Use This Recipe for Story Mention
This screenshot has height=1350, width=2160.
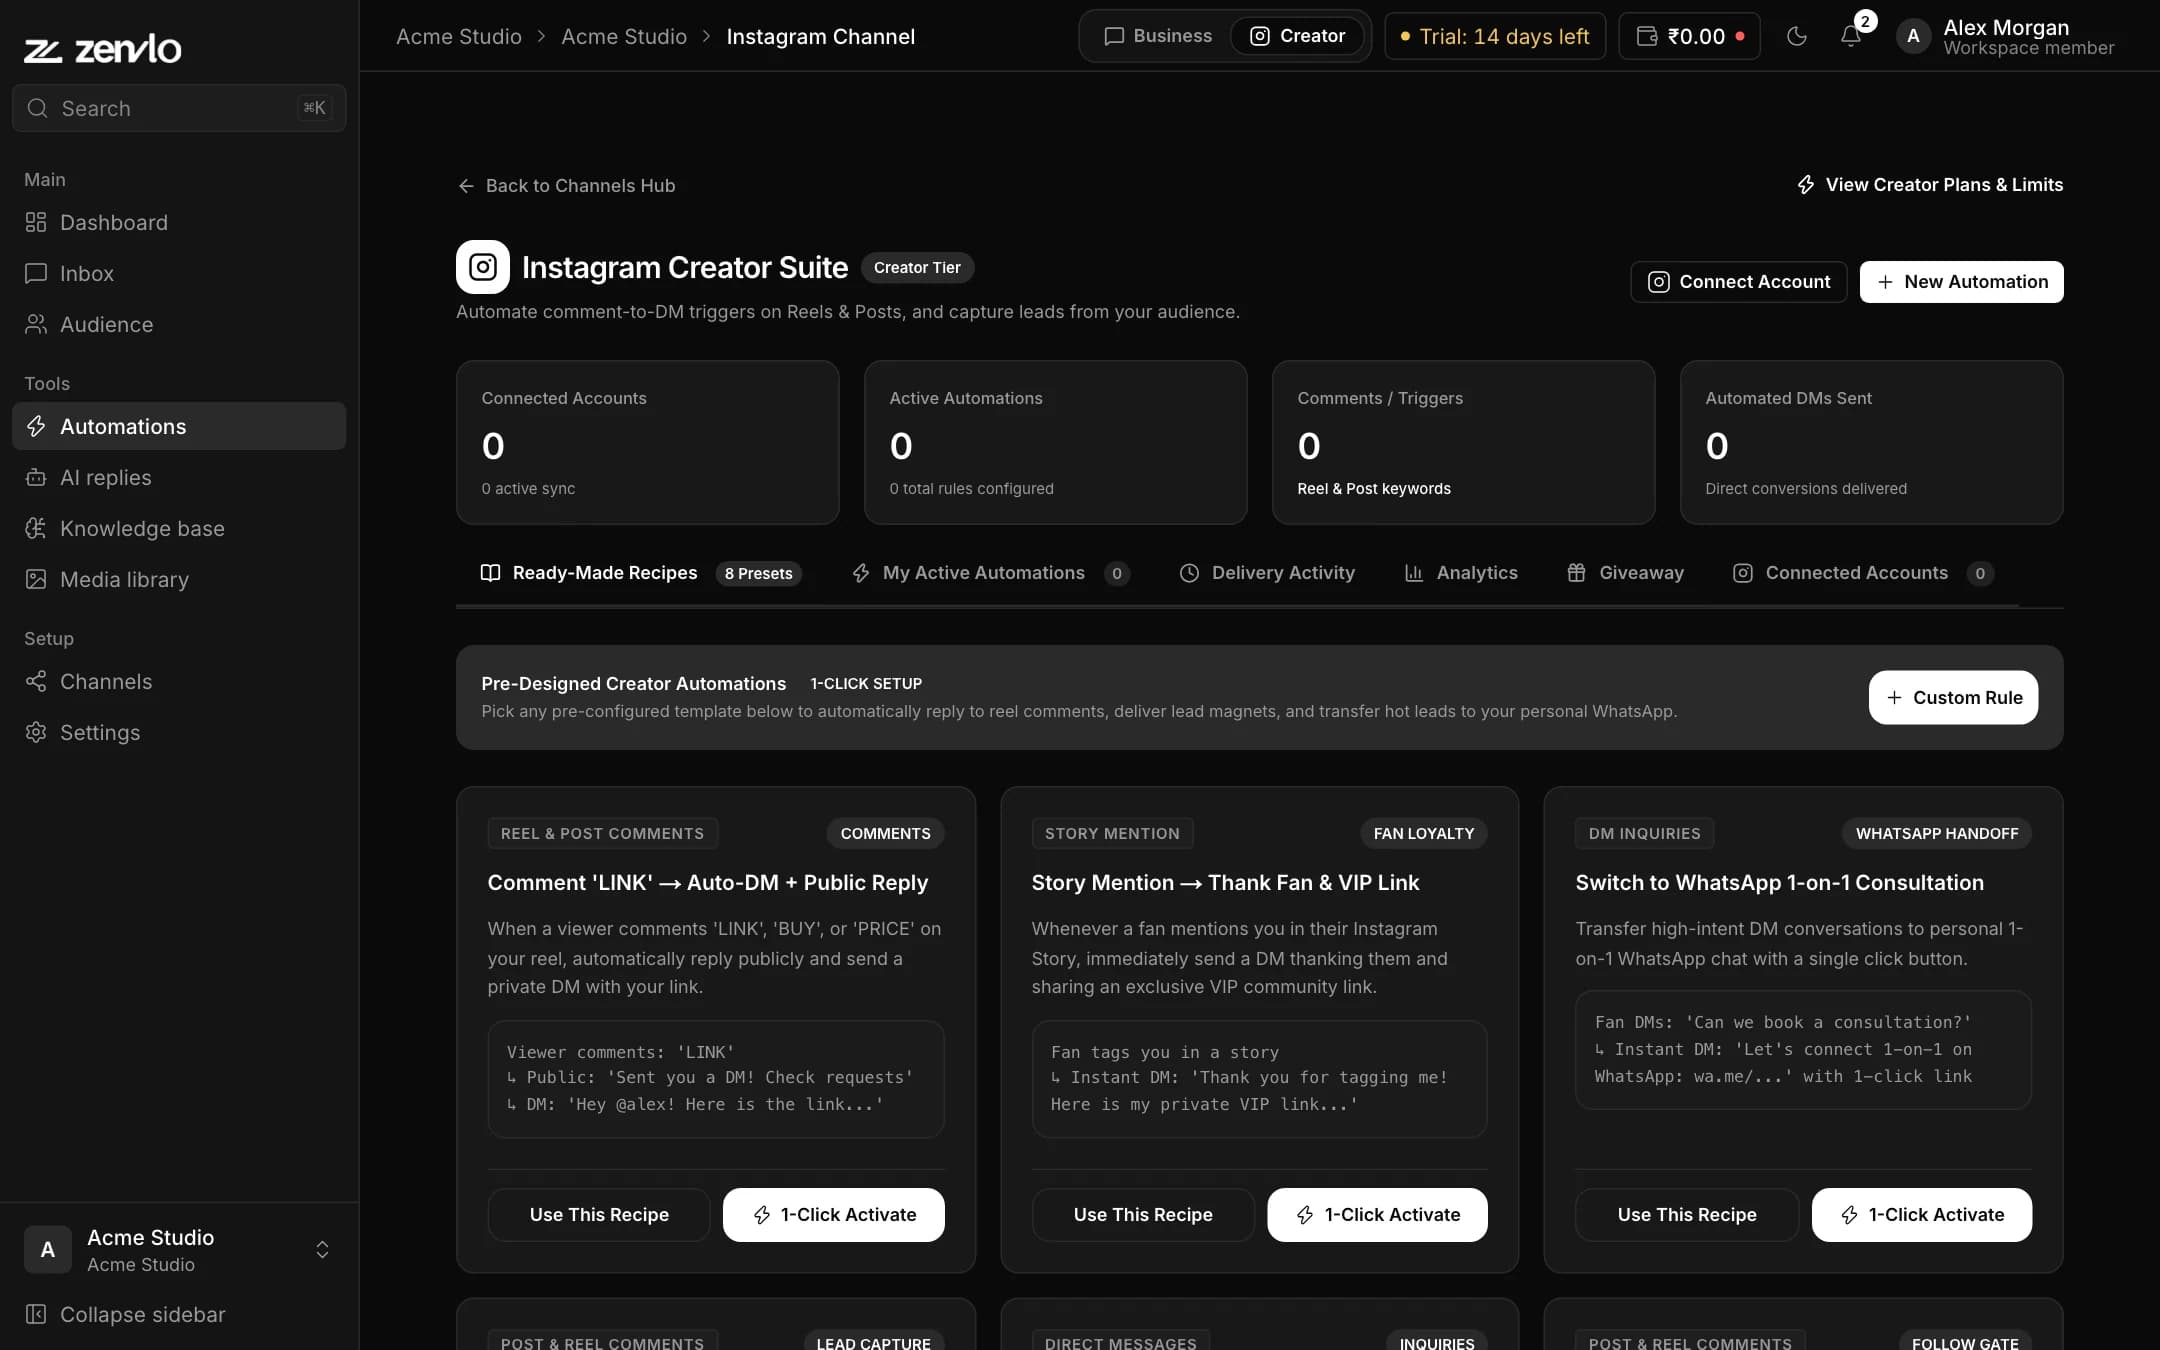[1143, 1215]
